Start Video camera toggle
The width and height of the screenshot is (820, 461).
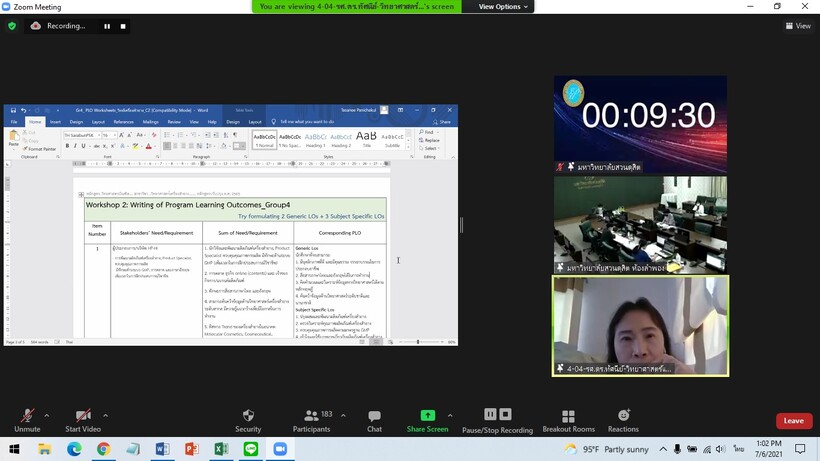[83, 421]
